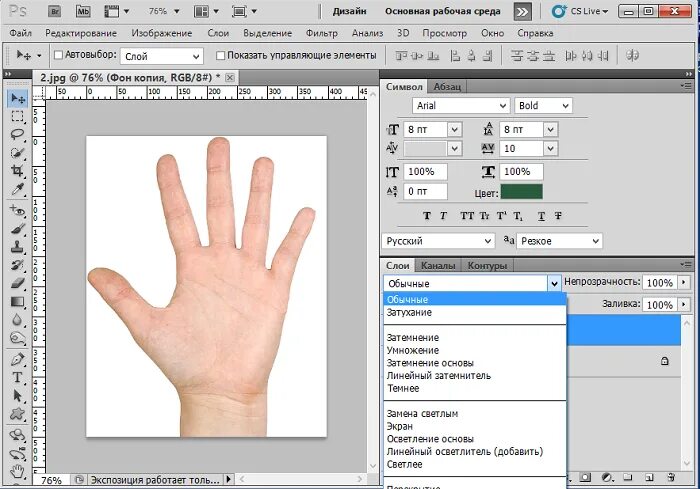Click the text color swatch next to Цвет
Image resolution: width=700 pixels, height=489 pixels.
[x=521, y=192]
